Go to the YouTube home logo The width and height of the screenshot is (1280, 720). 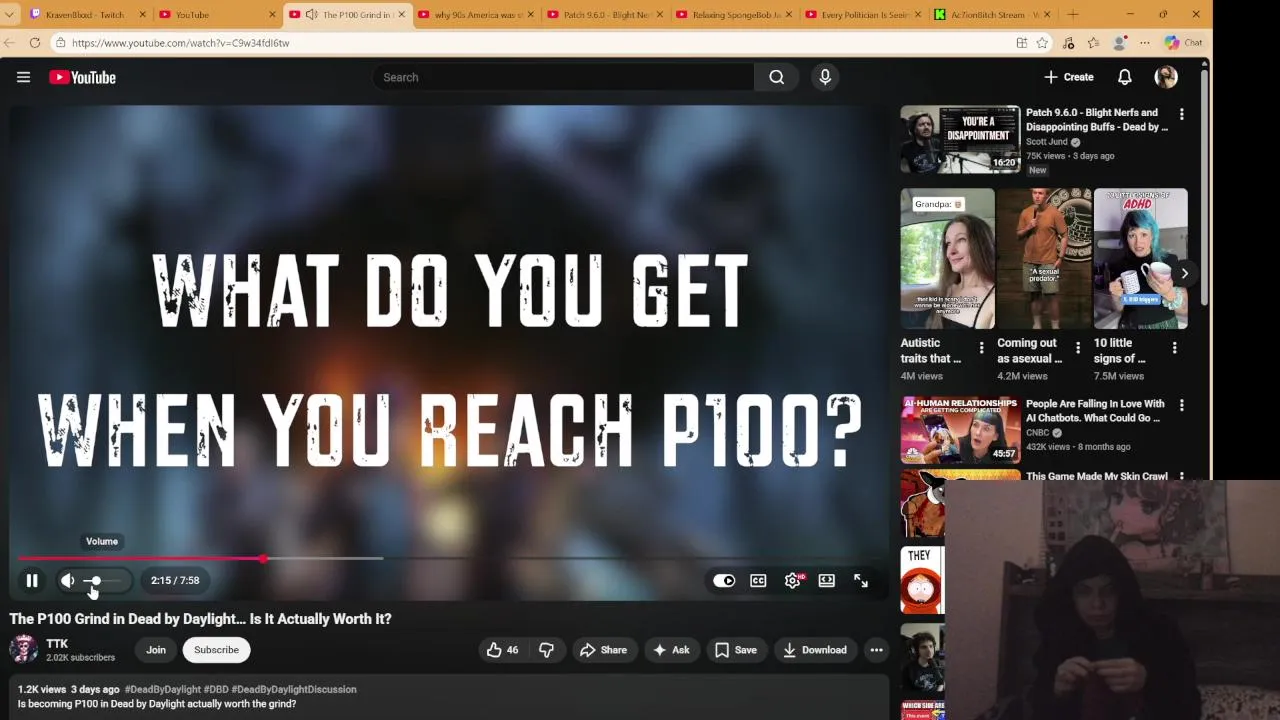[82, 77]
